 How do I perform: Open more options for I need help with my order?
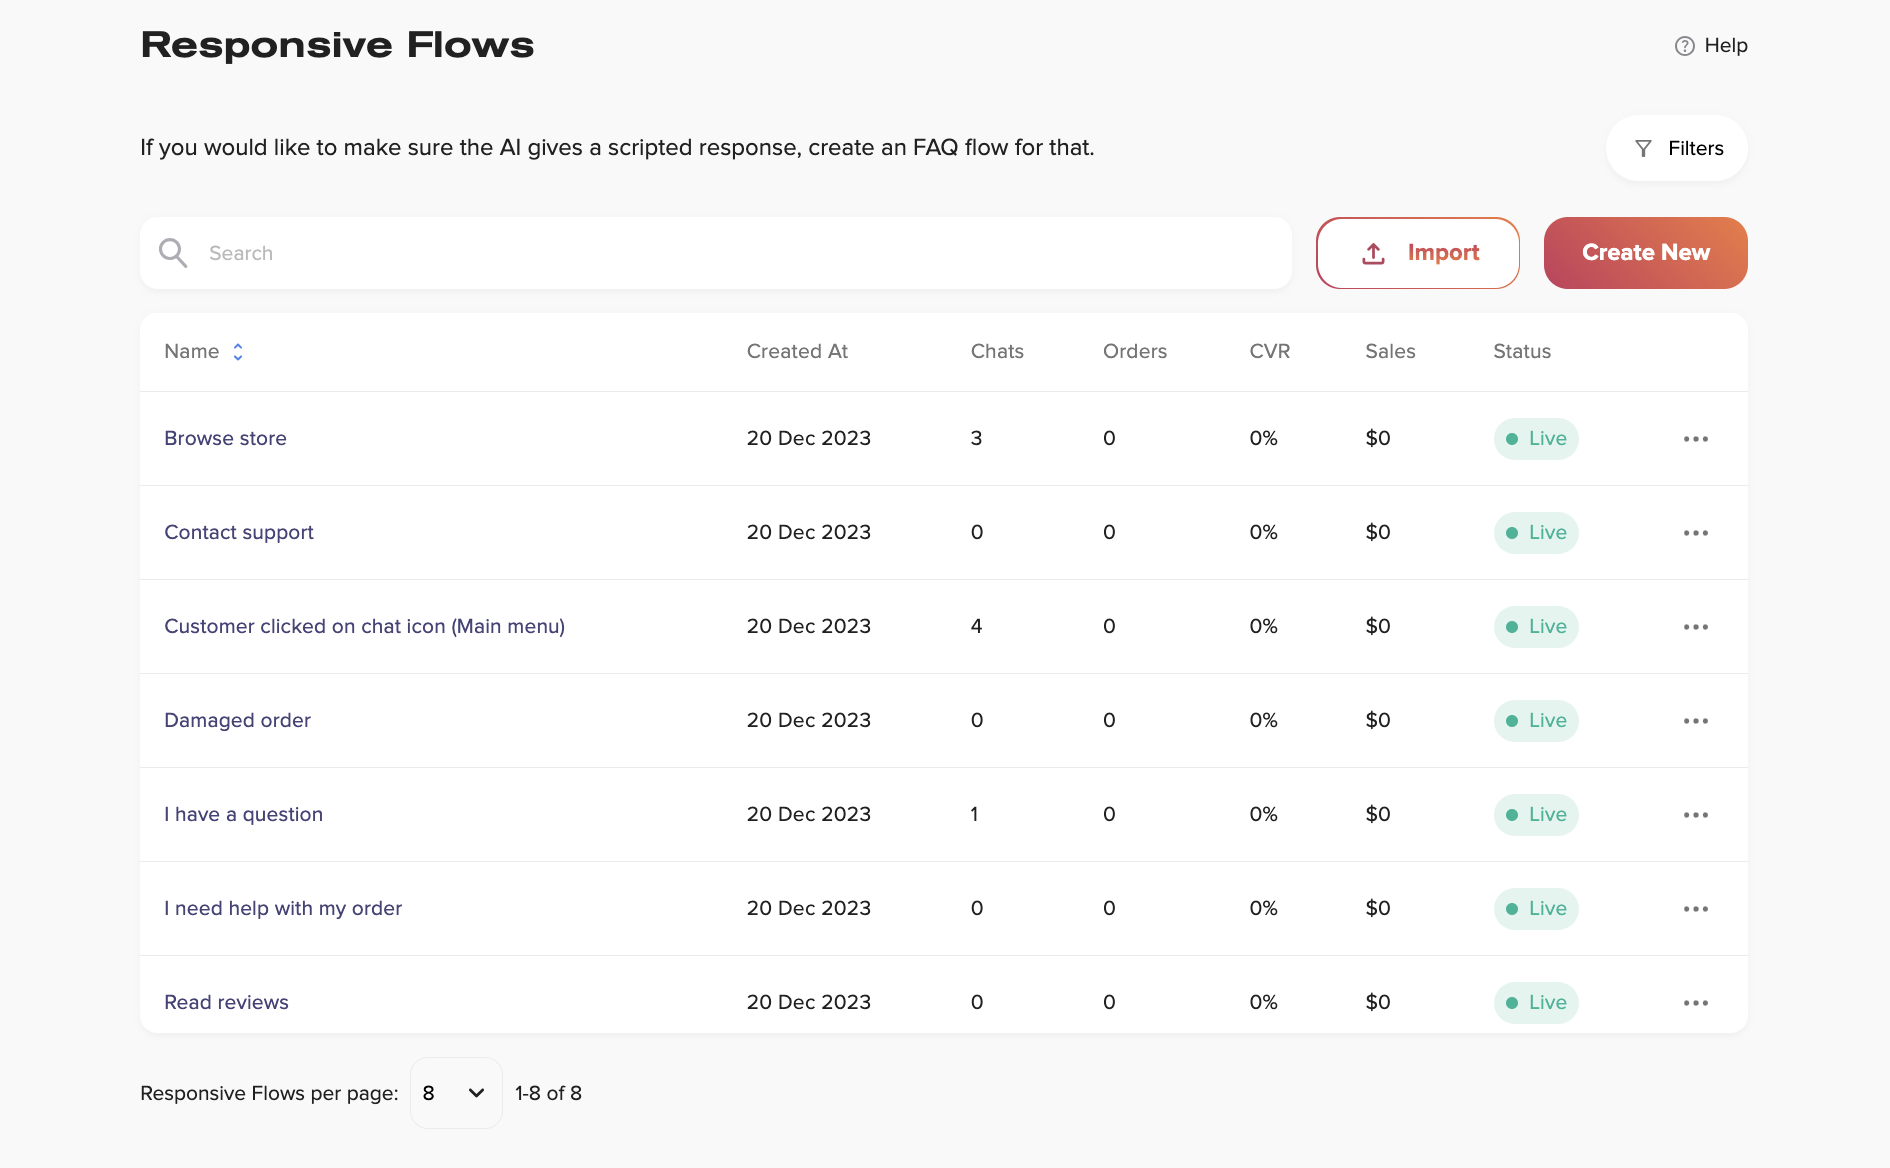tap(1696, 909)
